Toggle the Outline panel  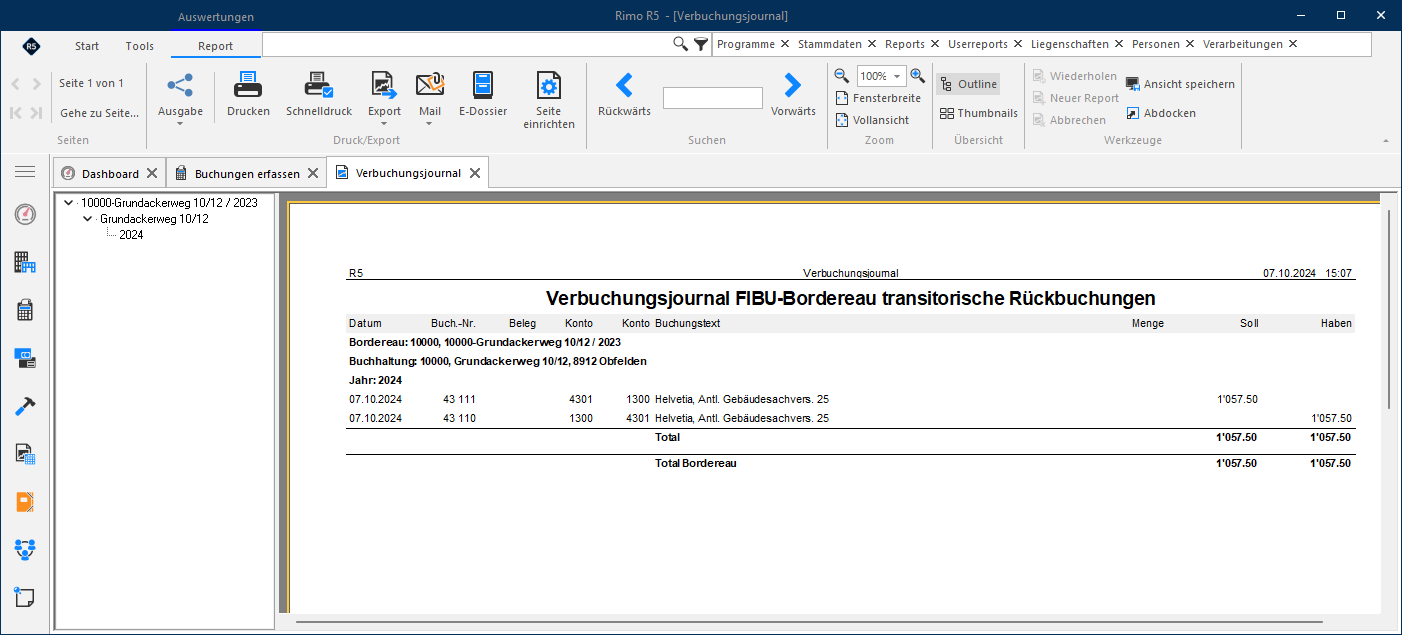pyautogui.click(x=968, y=84)
